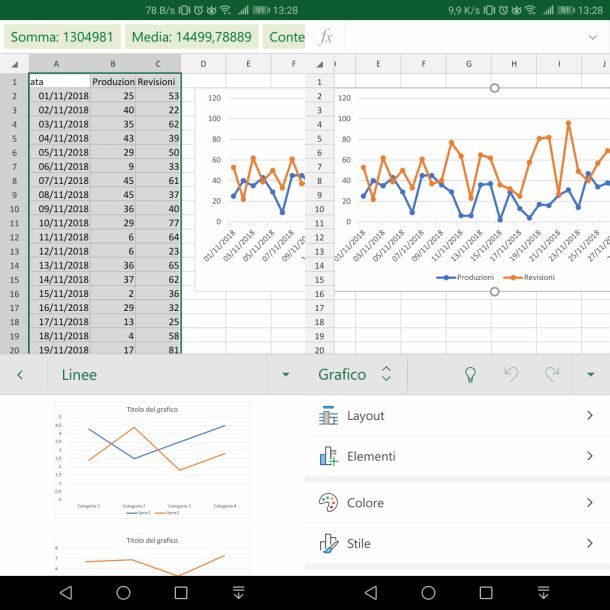
Task: Tap the Layout chart icon
Action: (x=328, y=415)
